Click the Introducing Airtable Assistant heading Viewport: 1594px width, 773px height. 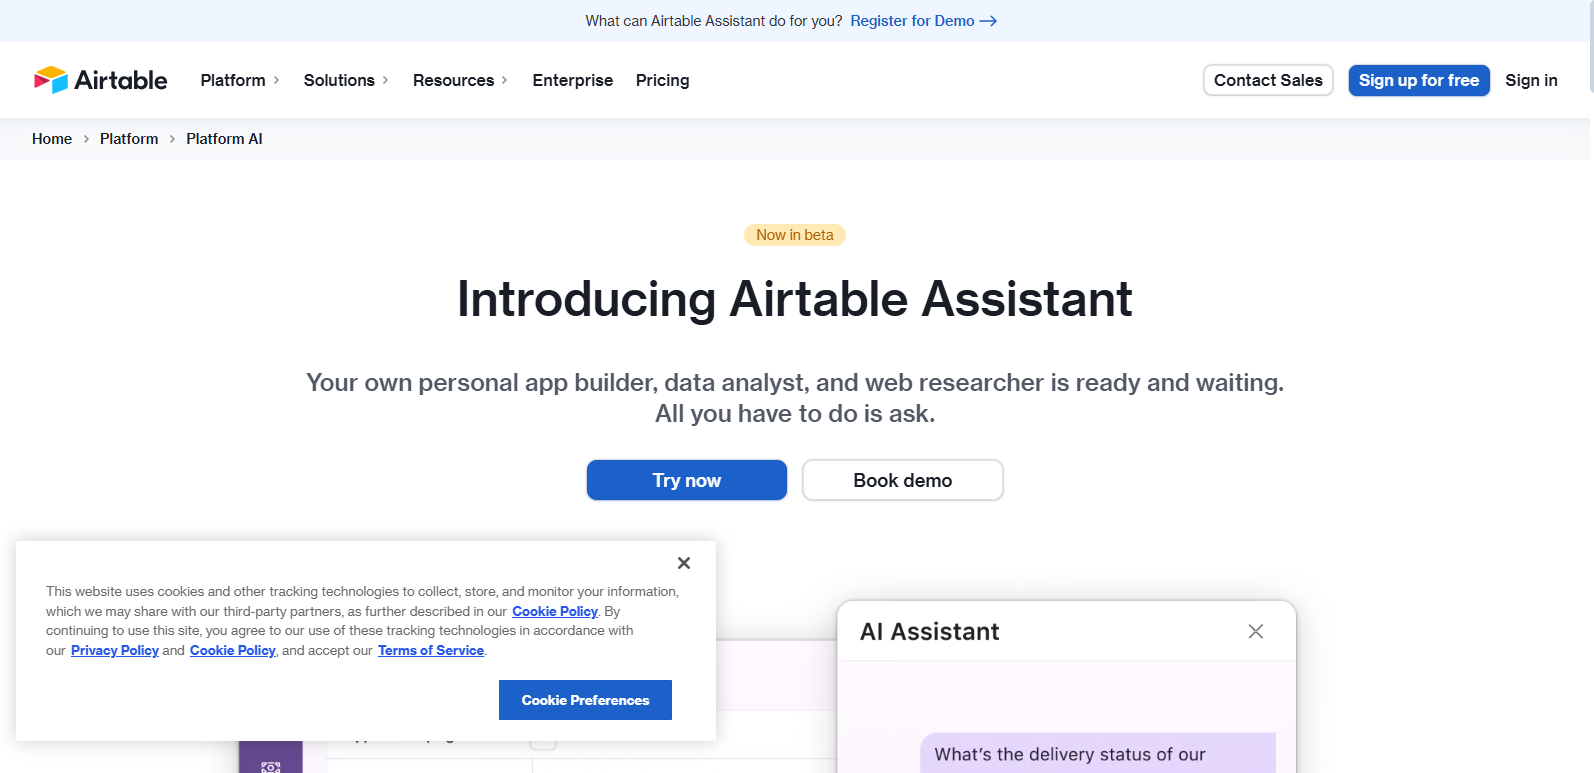point(795,299)
